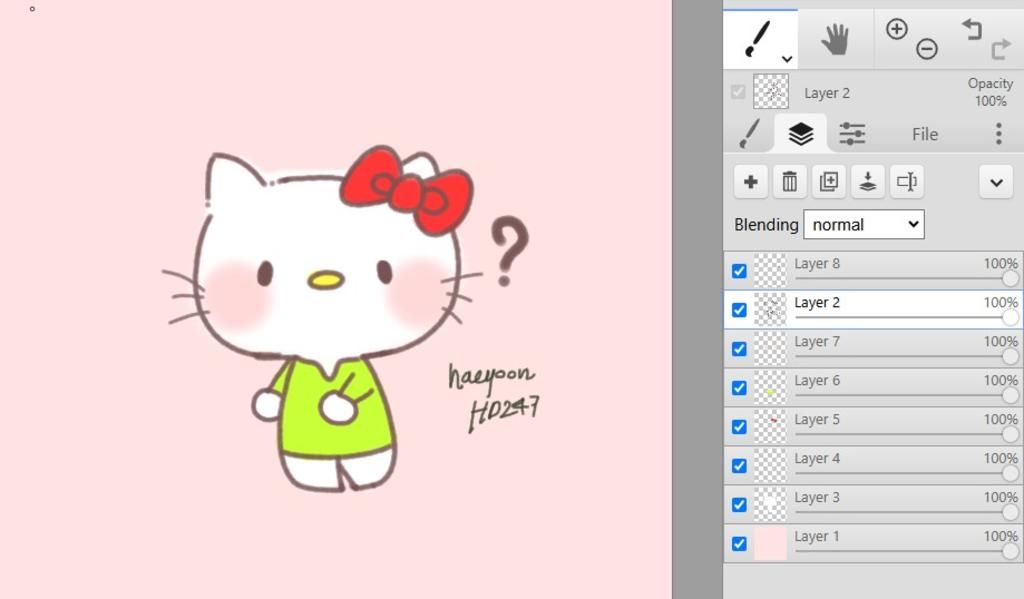The width and height of the screenshot is (1024, 599).
Task: Open the three-dot more options menu
Action: [x=998, y=134]
